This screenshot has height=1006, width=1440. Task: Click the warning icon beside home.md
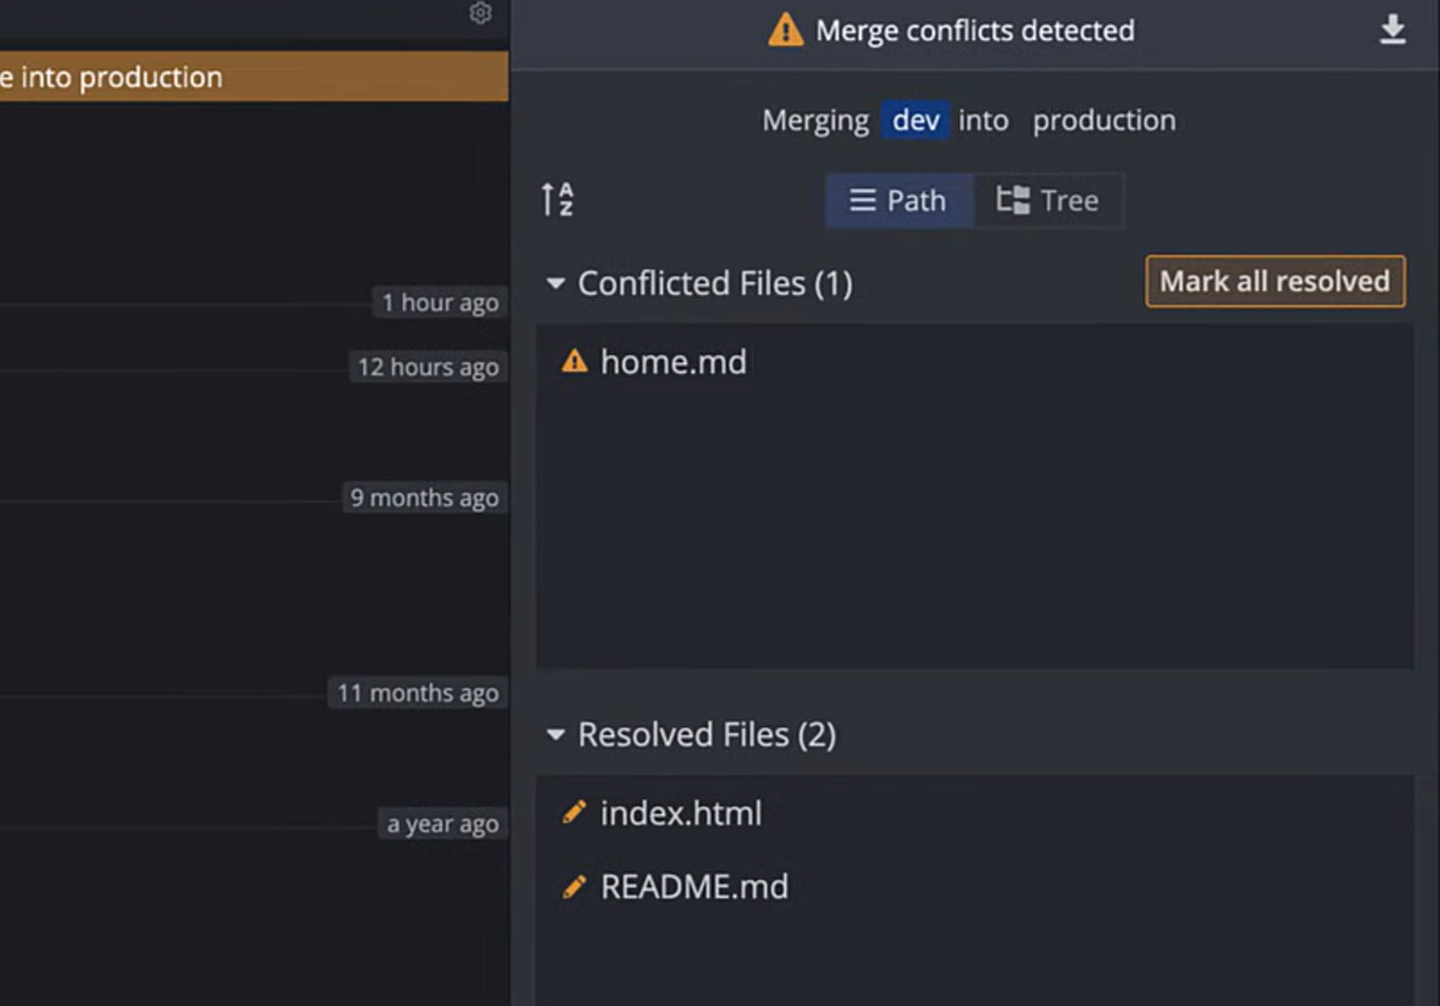pyautogui.click(x=574, y=361)
